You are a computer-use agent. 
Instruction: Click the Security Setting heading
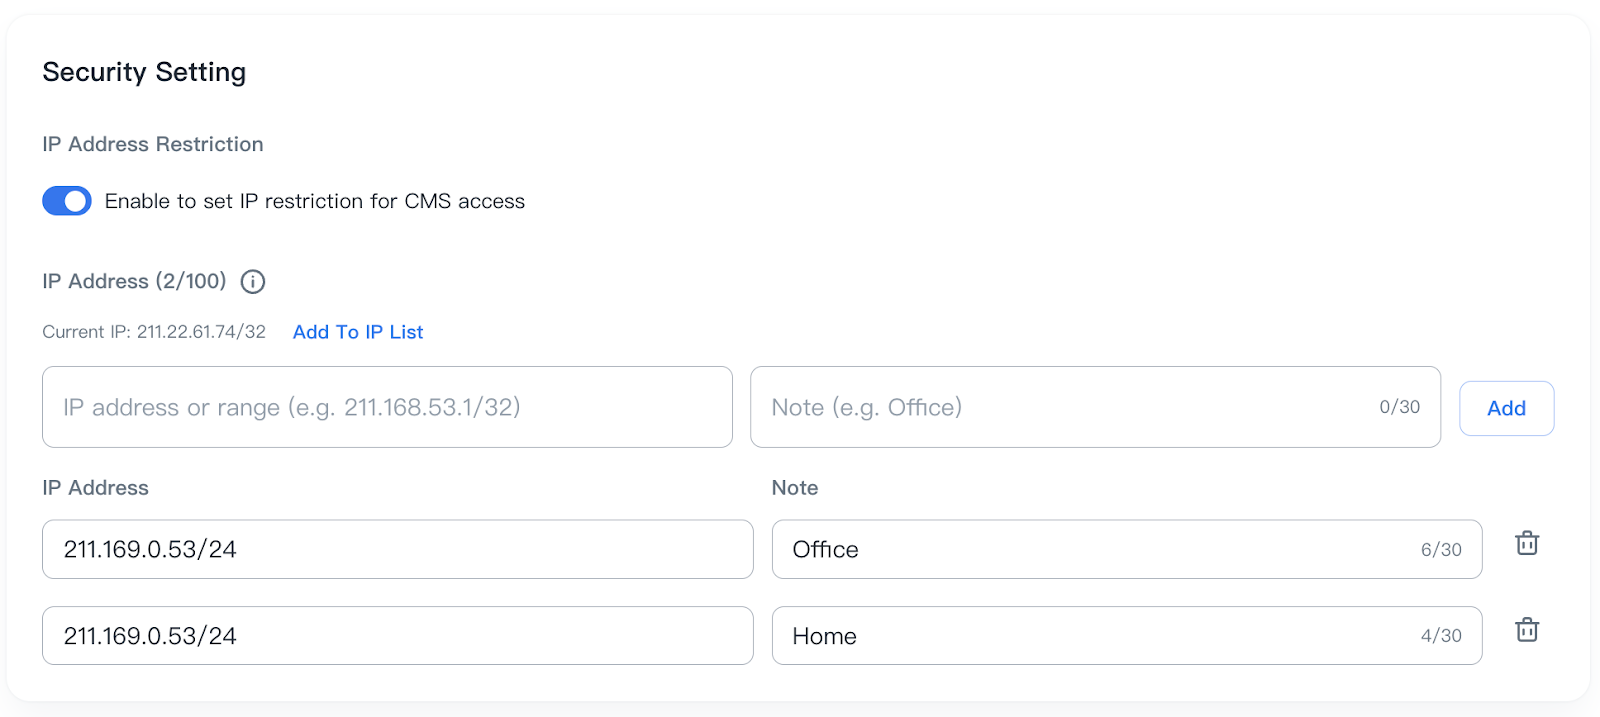pyautogui.click(x=144, y=72)
